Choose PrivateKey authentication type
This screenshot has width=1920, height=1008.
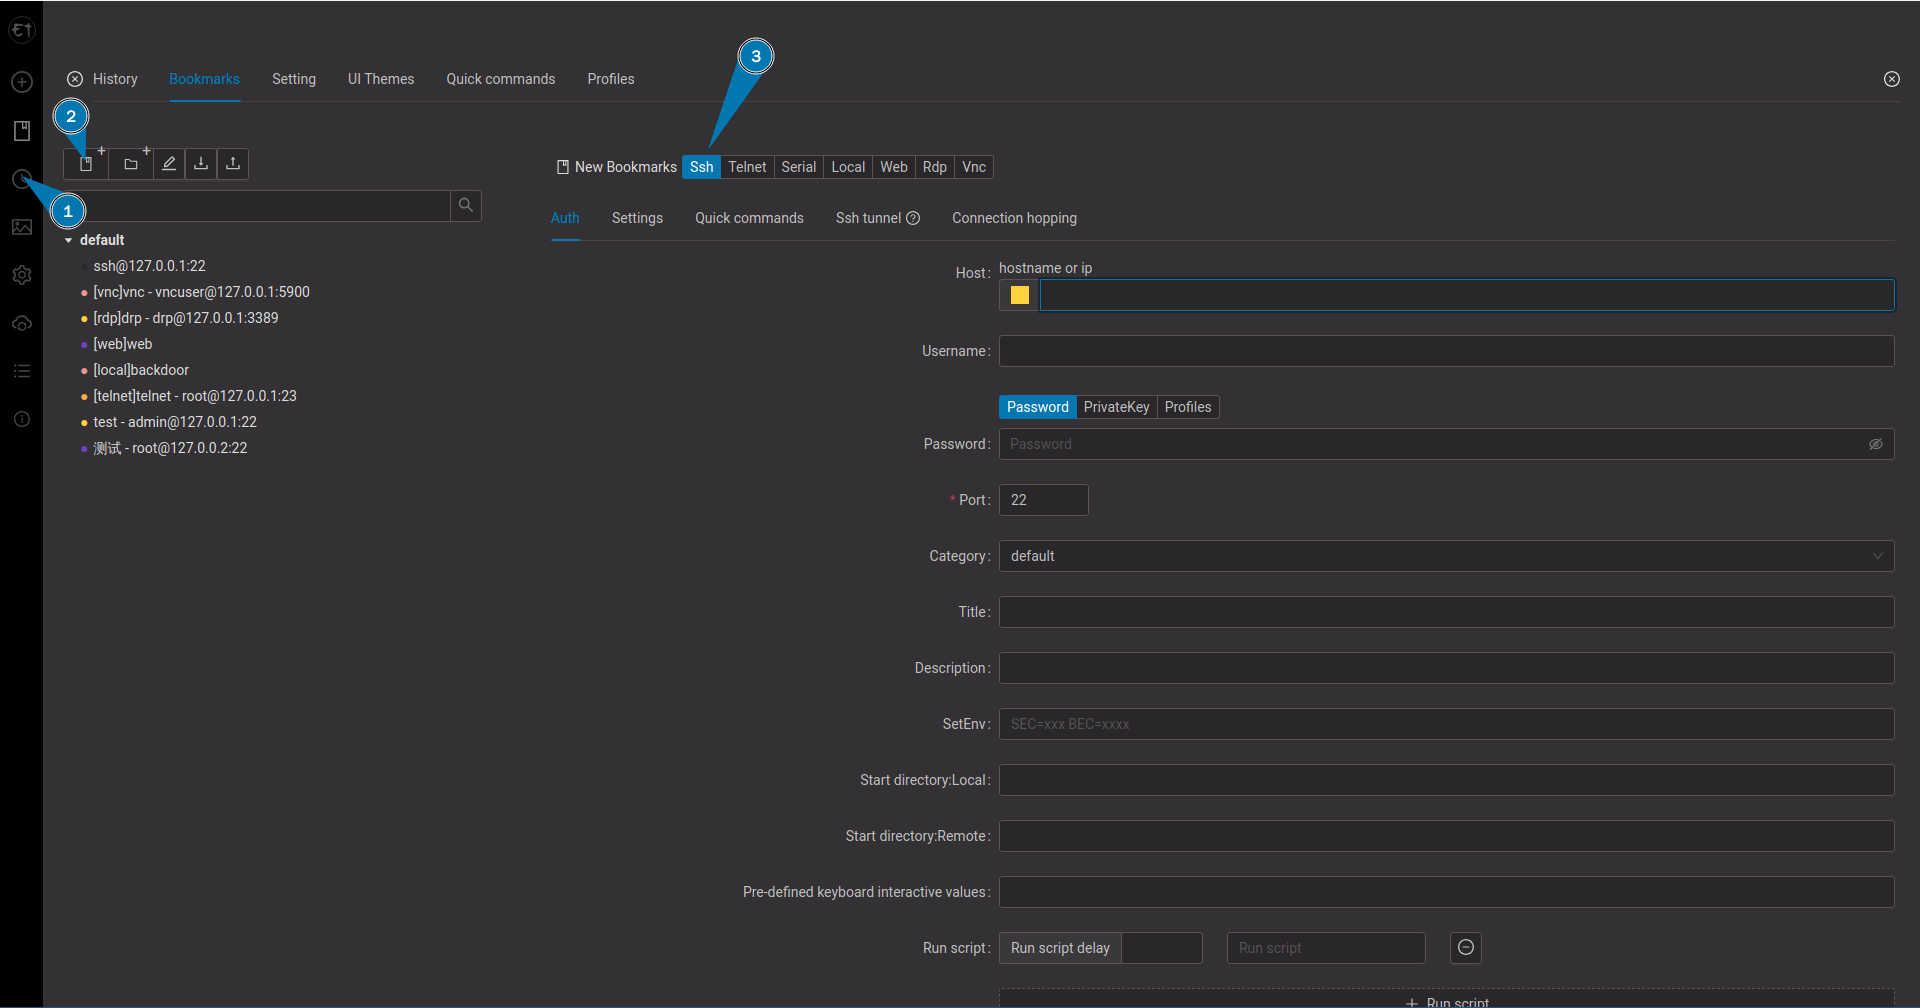tap(1117, 407)
